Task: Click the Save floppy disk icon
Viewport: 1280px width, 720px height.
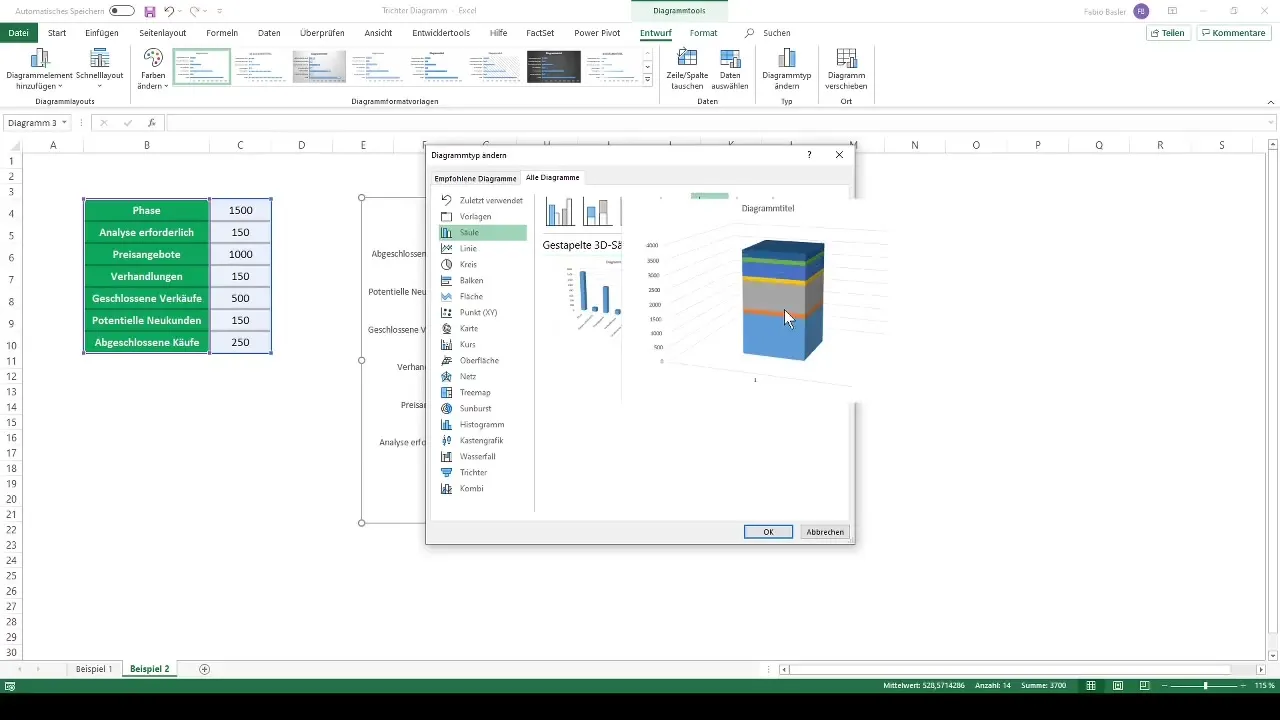Action: point(150,11)
